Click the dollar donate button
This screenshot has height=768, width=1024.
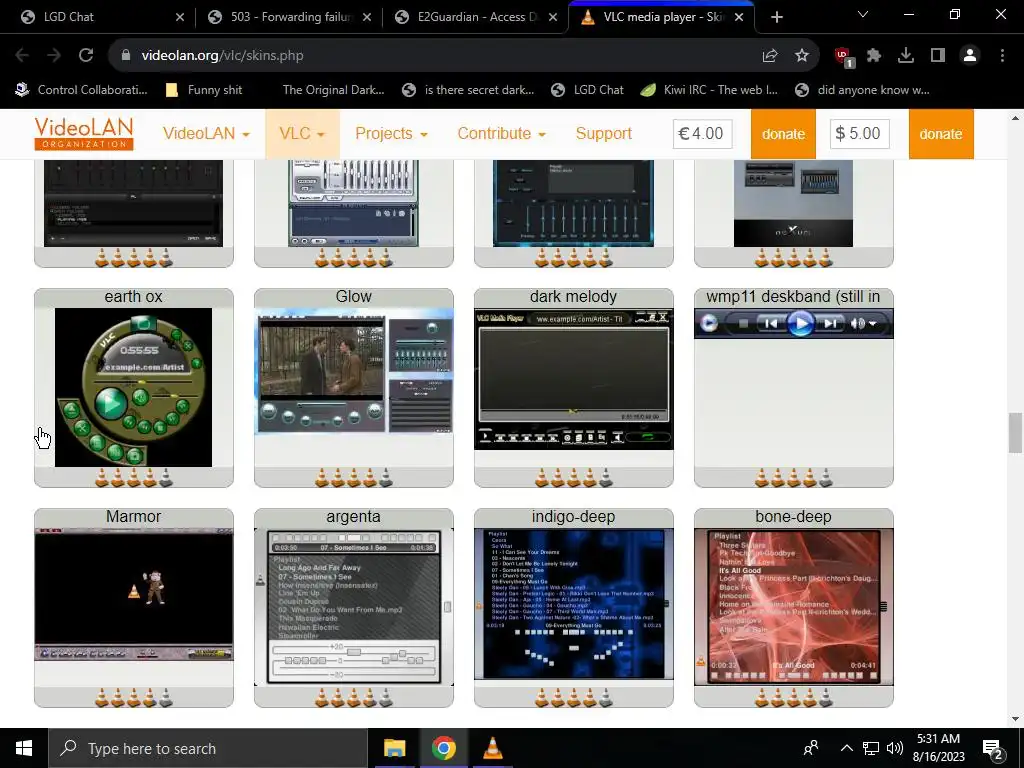[940, 134]
